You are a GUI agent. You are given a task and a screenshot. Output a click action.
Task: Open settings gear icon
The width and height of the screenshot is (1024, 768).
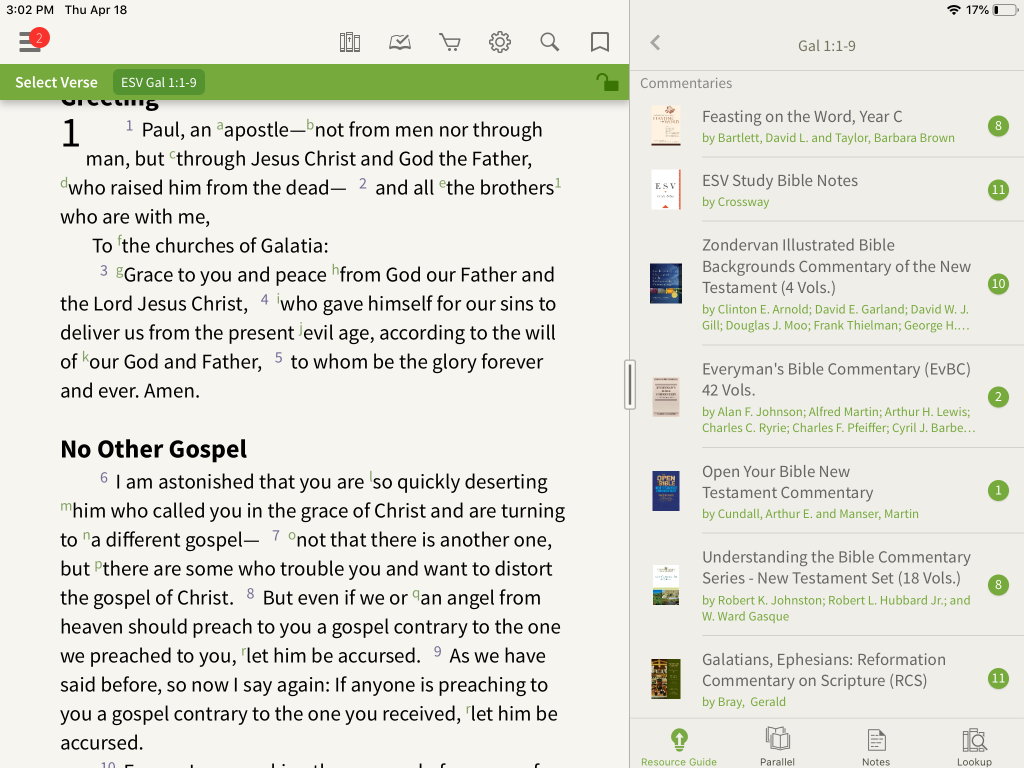(x=500, y=42)
